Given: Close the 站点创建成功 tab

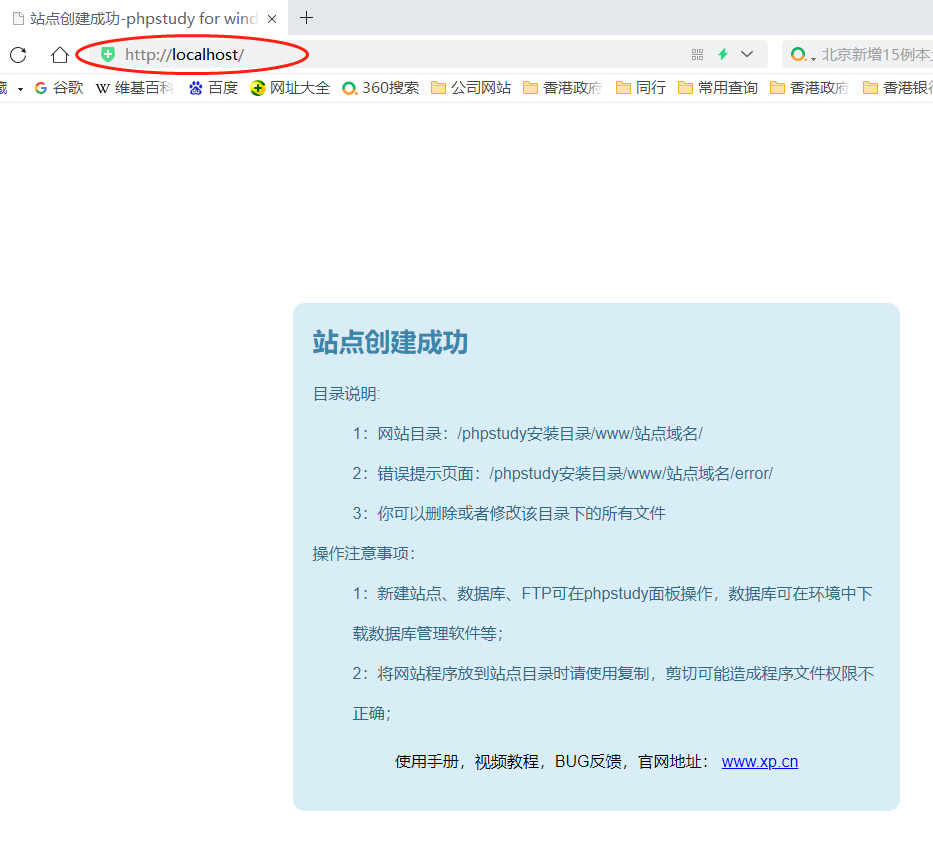Looking at the screenshot, I should [x=272, y=19].
